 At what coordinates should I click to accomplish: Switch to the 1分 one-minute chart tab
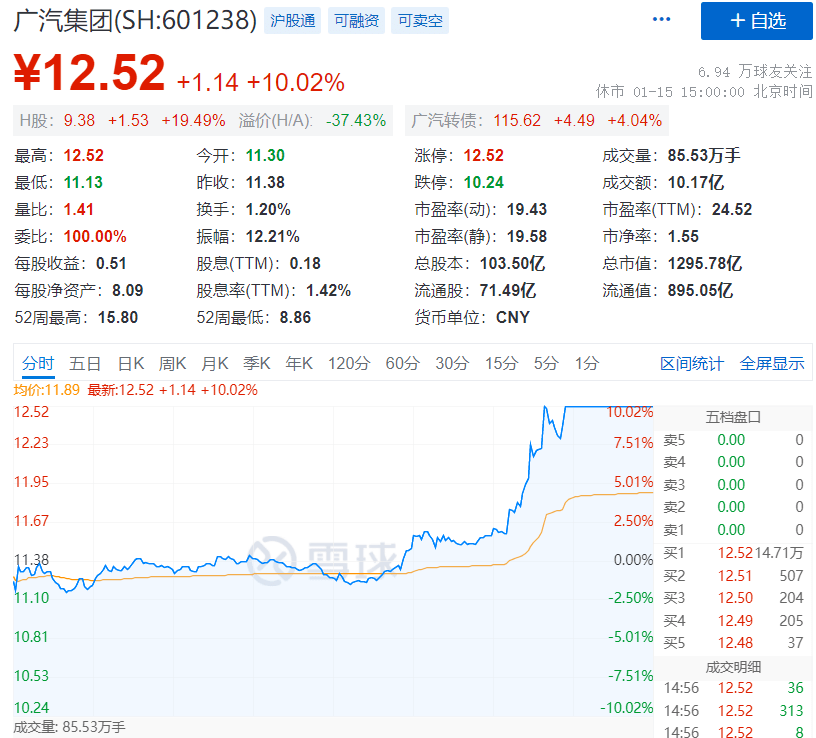(x=586, y=364)
